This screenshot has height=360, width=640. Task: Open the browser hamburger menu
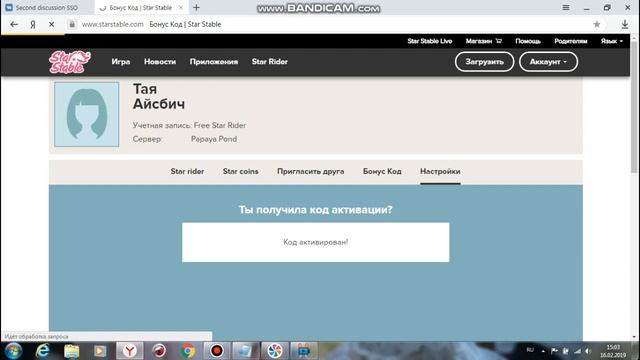566,7
